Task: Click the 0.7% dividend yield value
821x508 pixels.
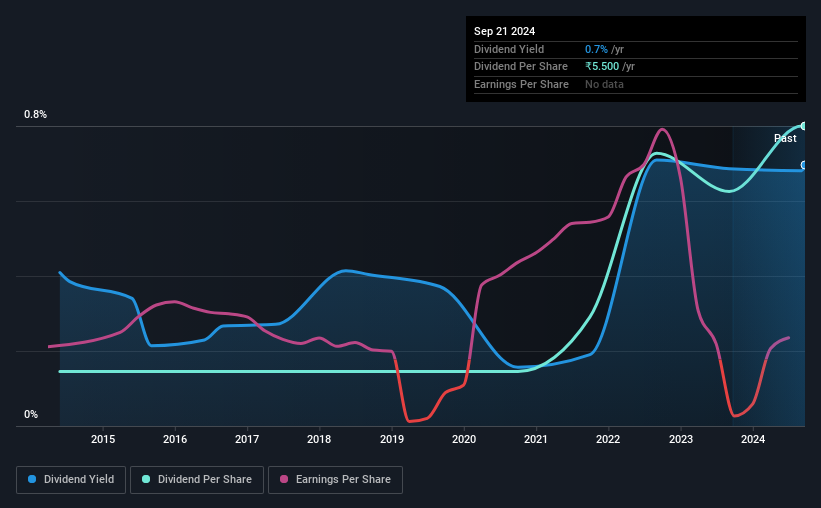Action: click(596, 49)
